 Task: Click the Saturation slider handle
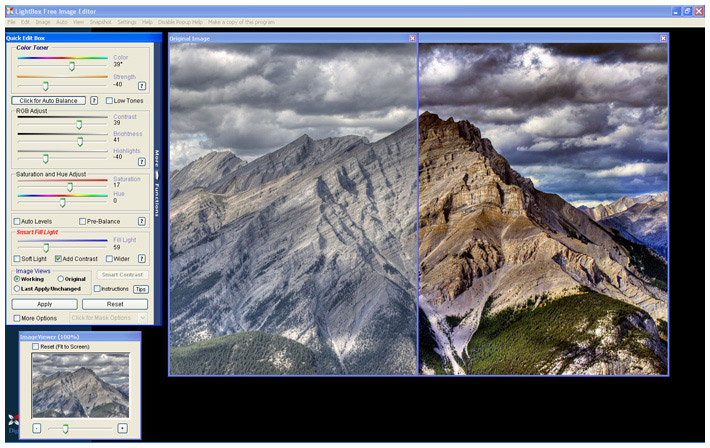[x=70, y=186]
